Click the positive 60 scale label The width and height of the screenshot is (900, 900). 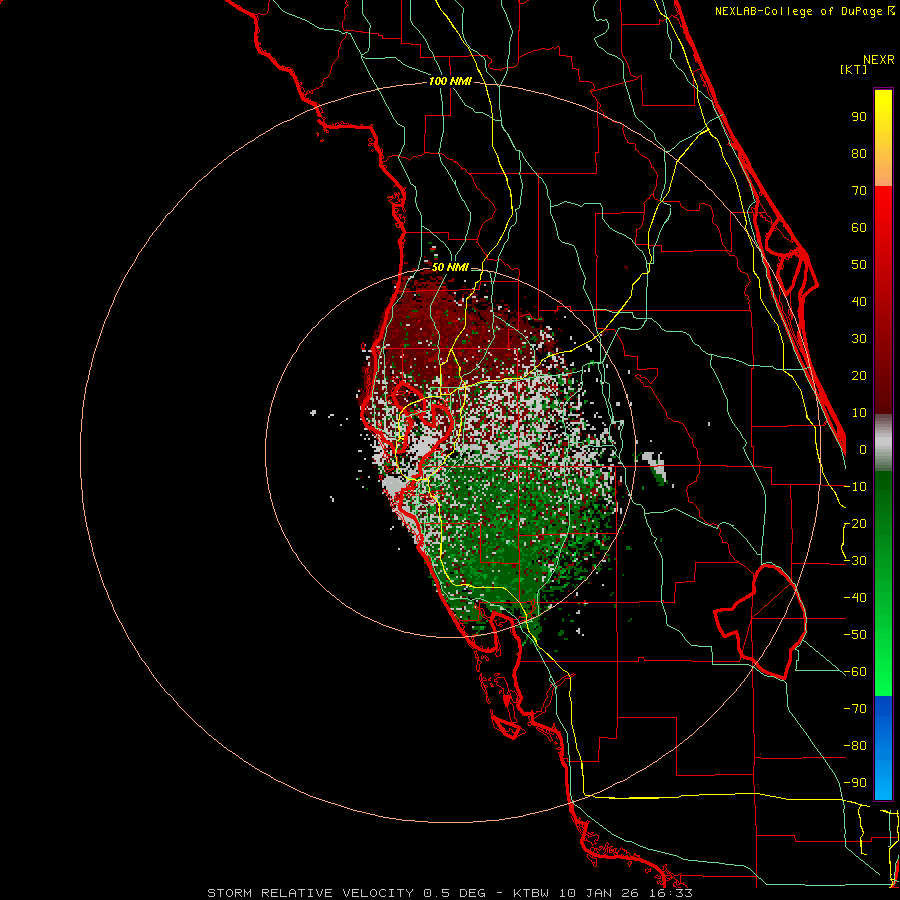coord(859,228)
